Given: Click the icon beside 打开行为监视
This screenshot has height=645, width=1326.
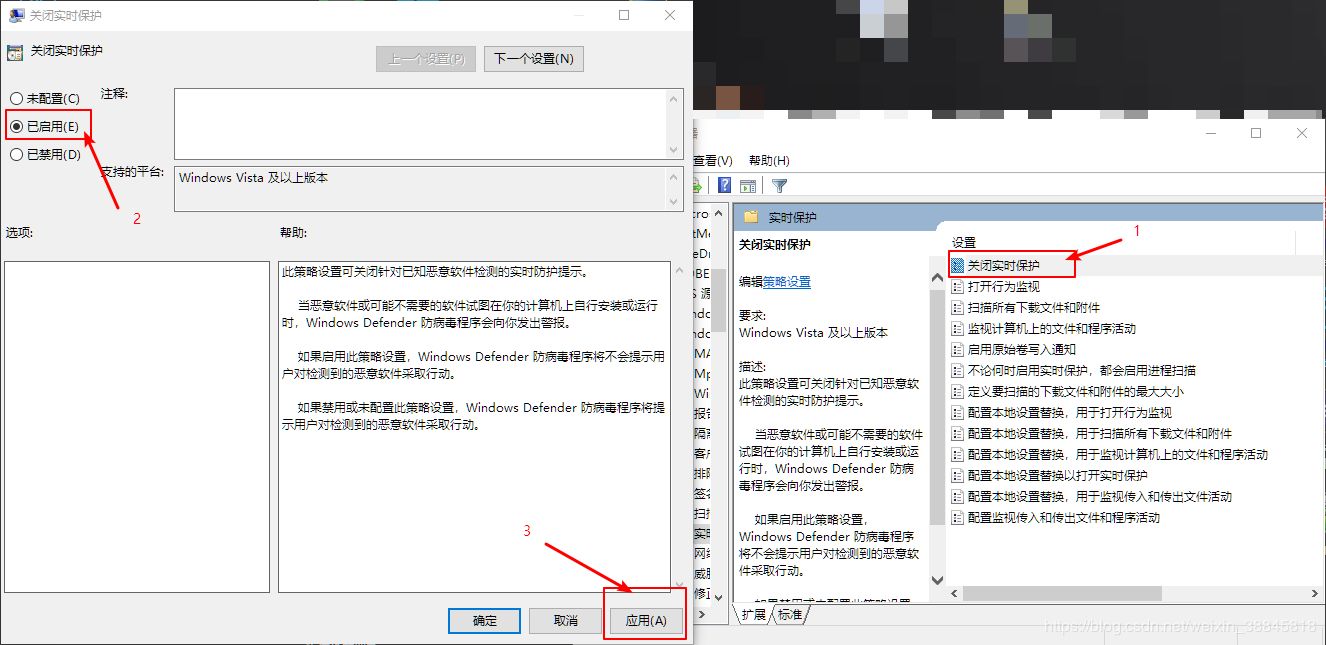Looking at the screenshot, I should click(x=957, y=287).
